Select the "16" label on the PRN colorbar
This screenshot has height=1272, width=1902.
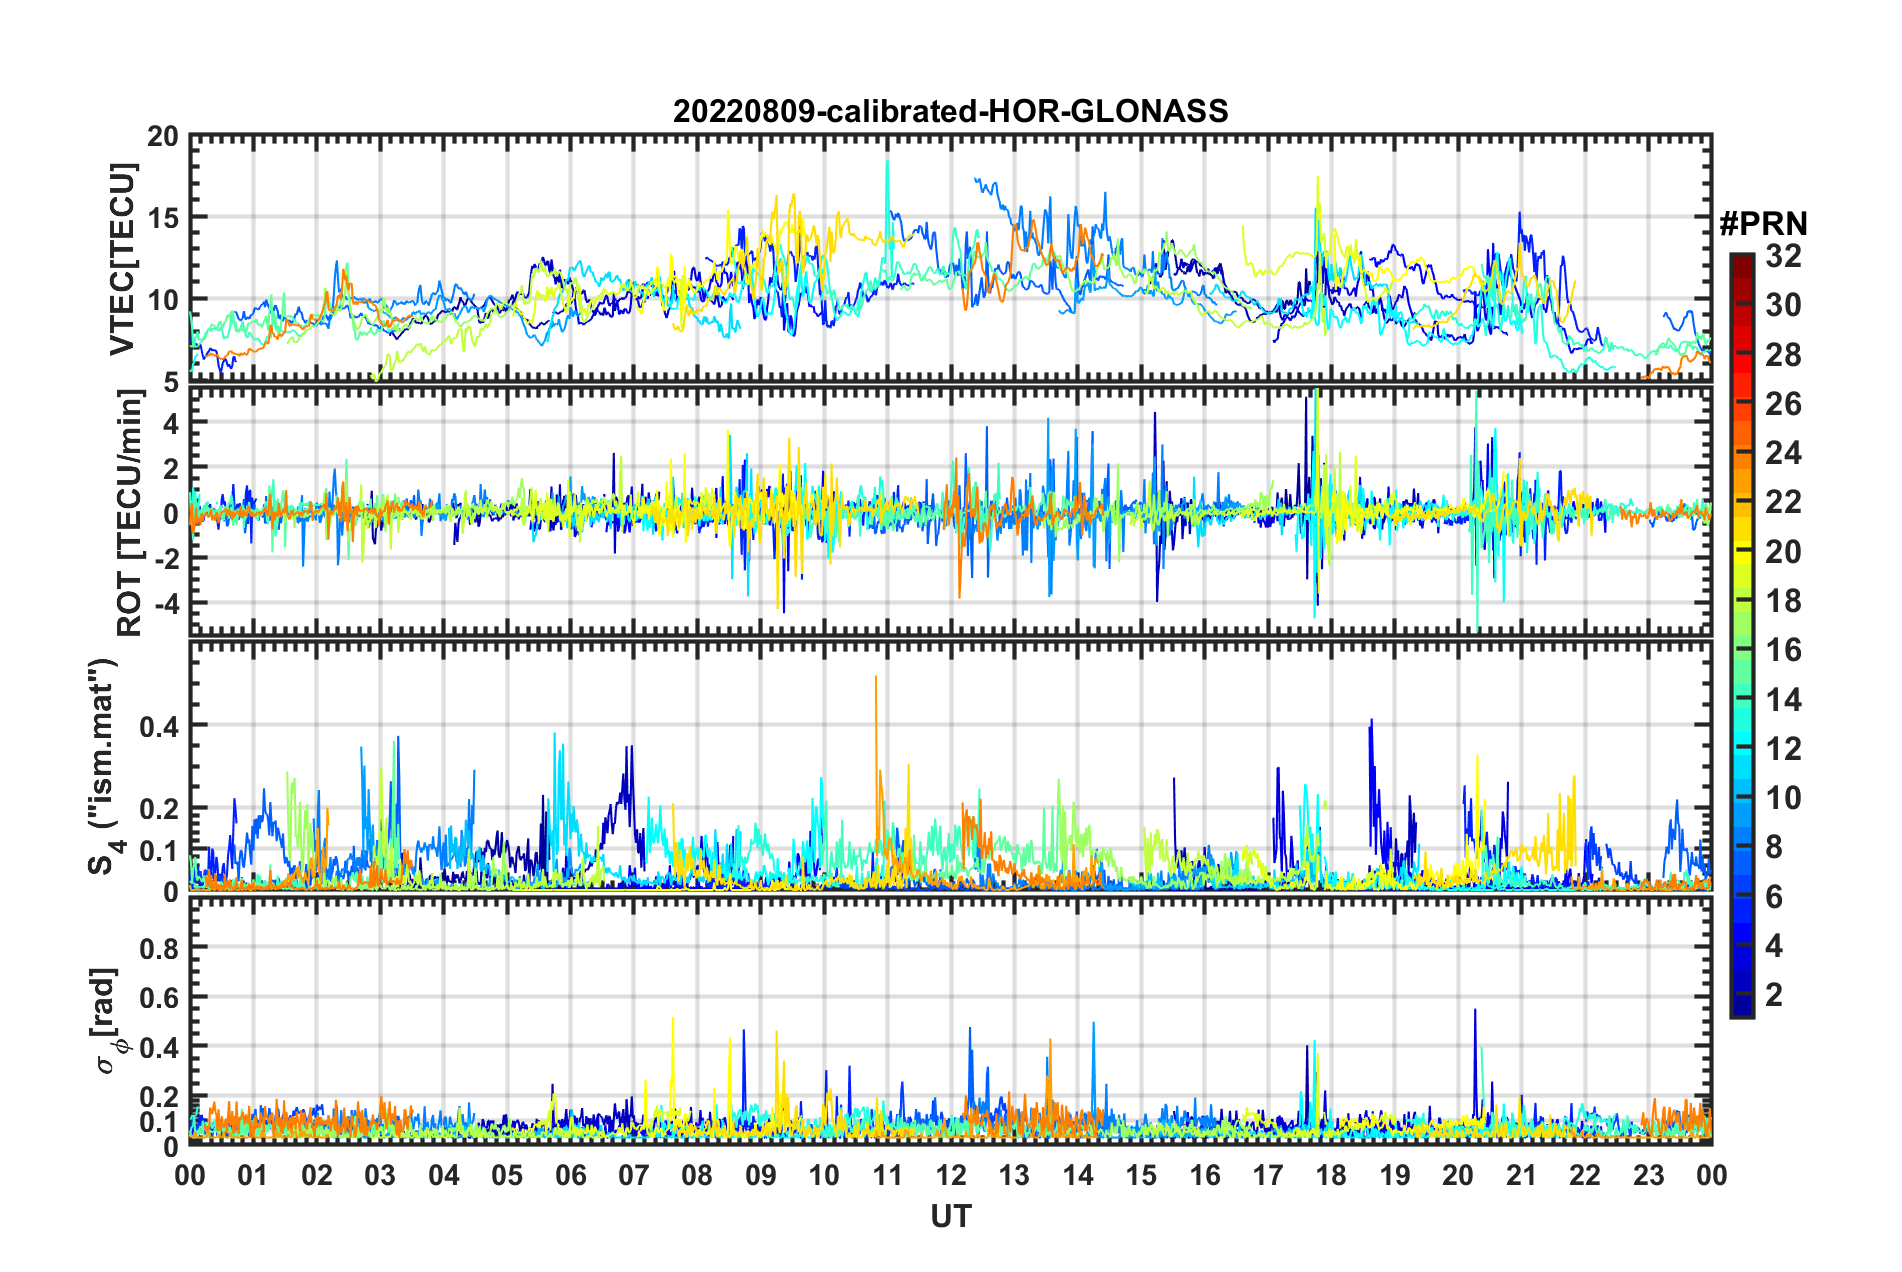tap(1784, 650)
